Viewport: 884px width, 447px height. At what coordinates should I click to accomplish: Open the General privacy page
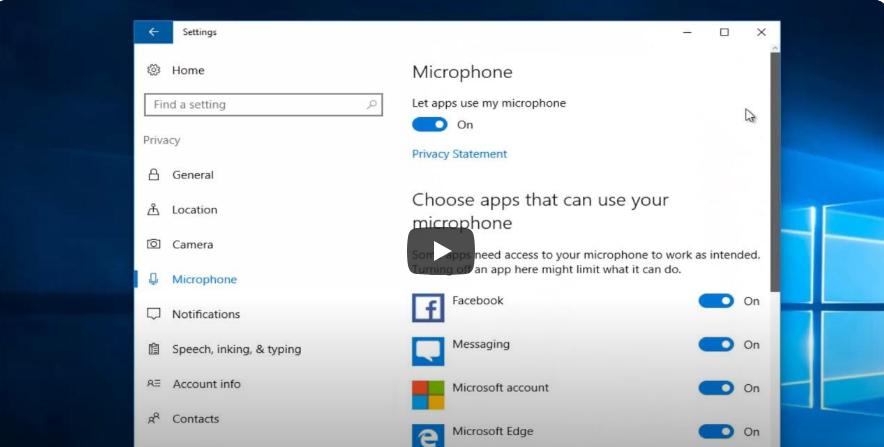click(x=193, y=175)
